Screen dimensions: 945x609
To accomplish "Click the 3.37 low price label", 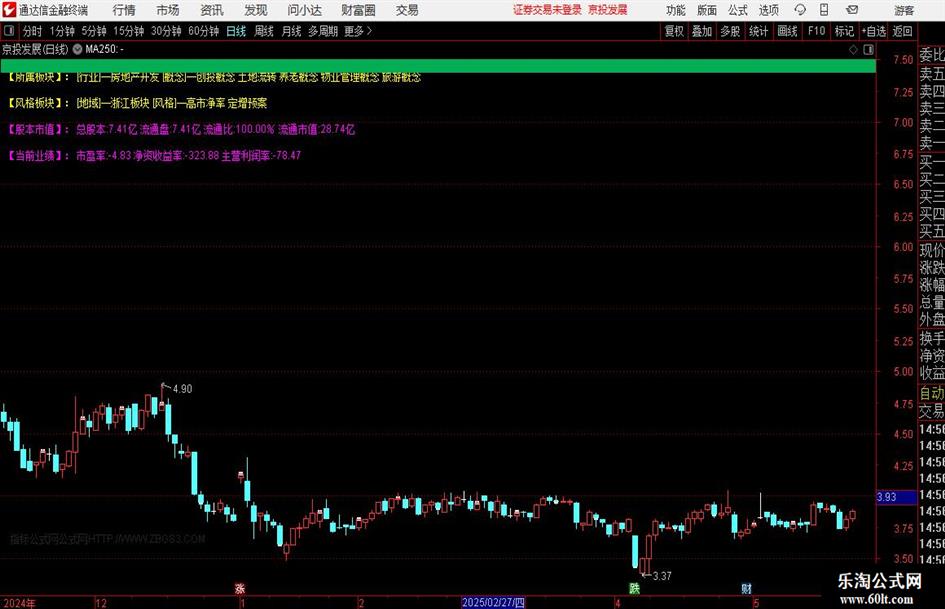I will point(662,576).
